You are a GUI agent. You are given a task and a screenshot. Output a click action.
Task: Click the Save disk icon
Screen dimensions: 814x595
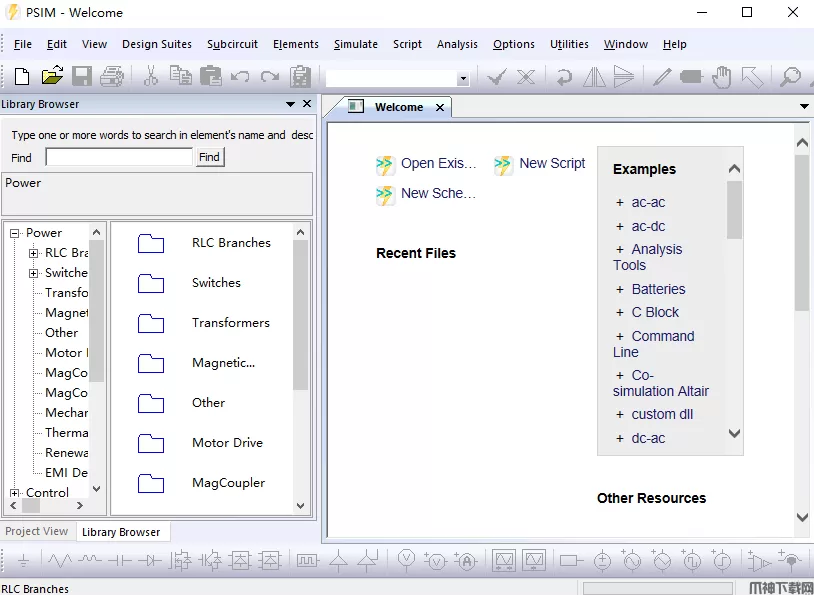pyautogui.click(x=82, y=76)
